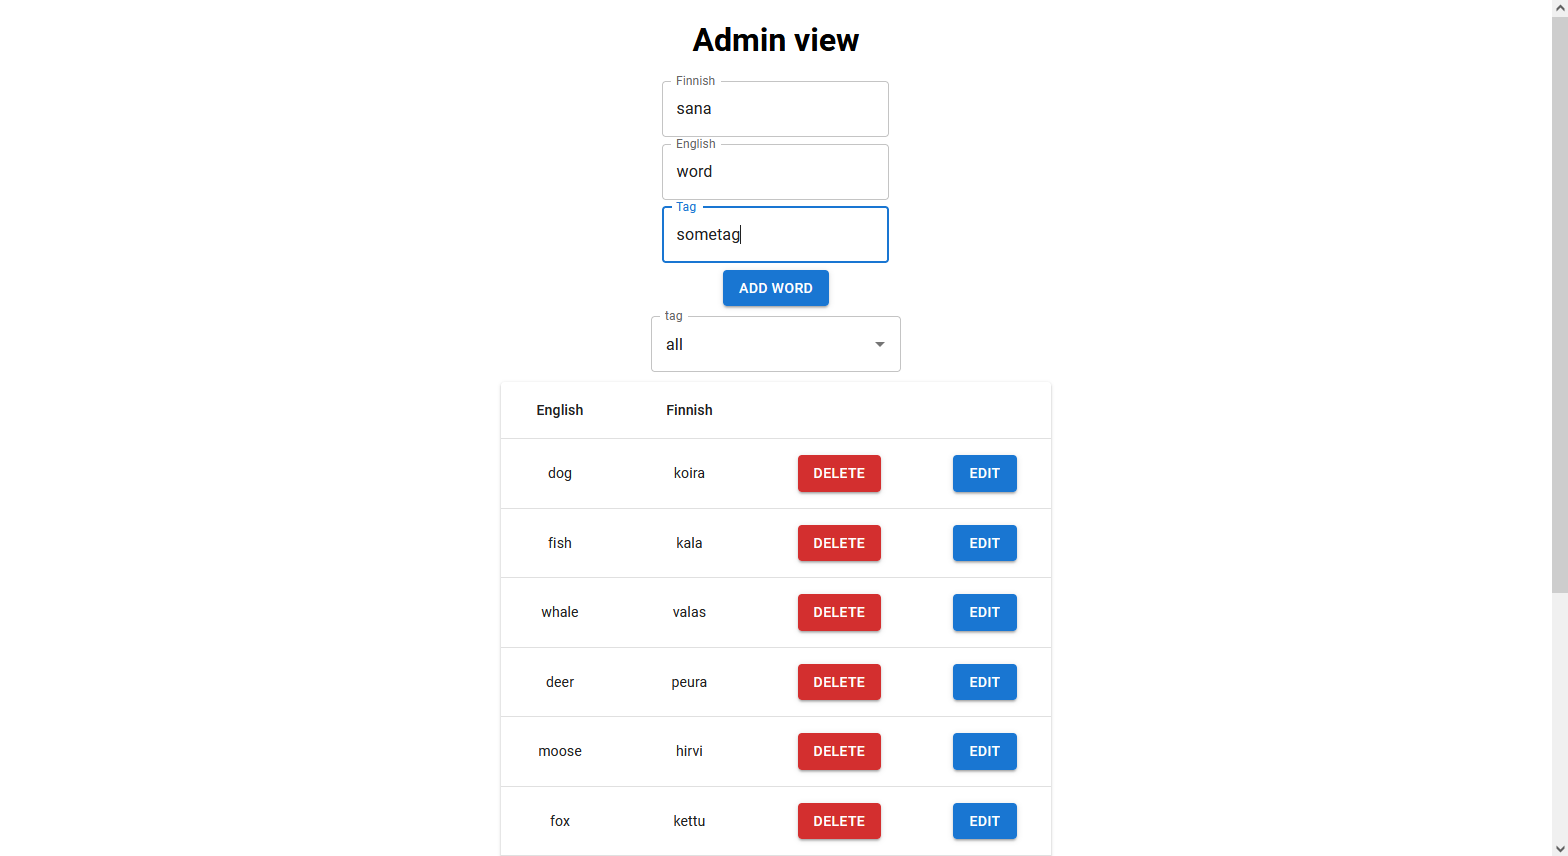Edit the fox/kettu entry
Screen dimensions: 1568x856
(984, 820)
